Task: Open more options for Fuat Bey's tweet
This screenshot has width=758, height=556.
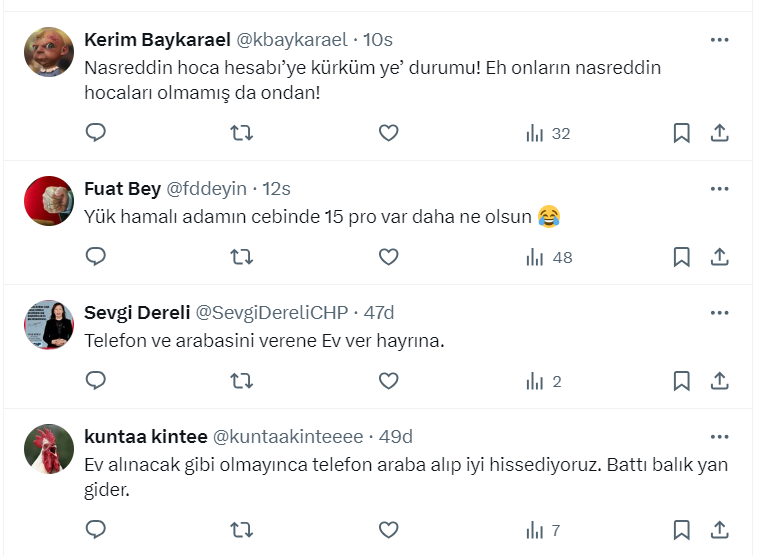Action: (719, 188)
